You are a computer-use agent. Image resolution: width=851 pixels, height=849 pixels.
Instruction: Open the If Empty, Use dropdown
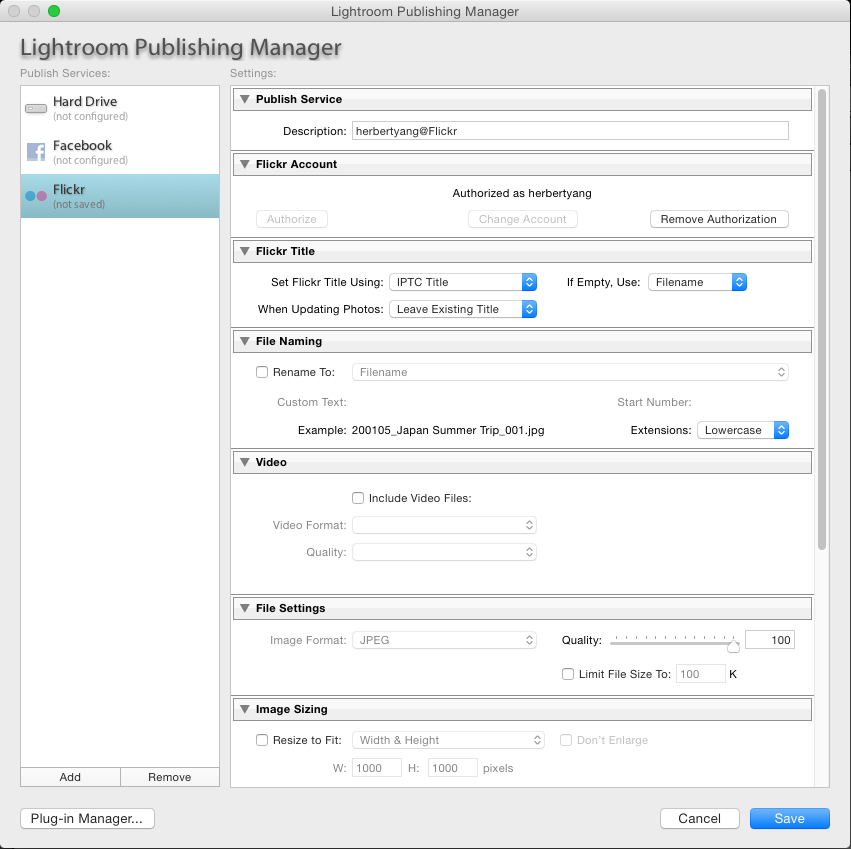click(x=697, y=282)
